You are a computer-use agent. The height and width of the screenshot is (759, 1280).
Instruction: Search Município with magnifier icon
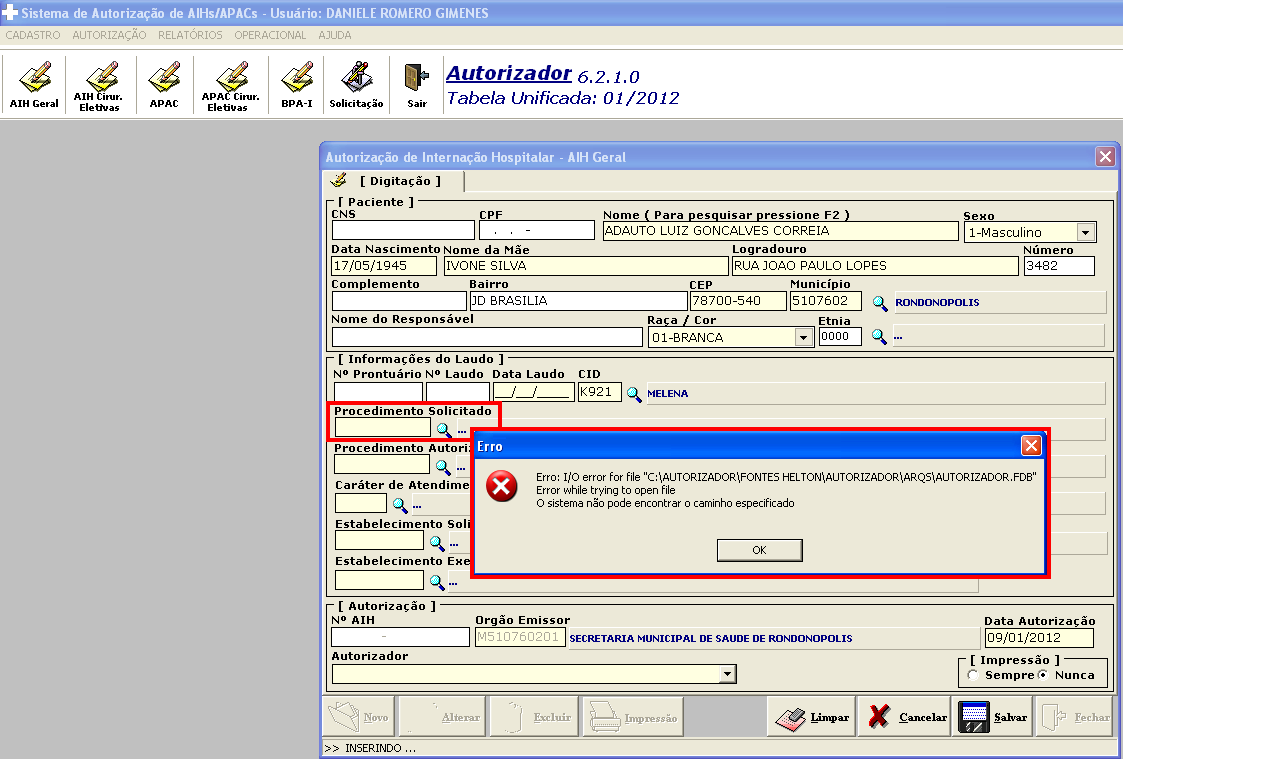pyautogui.click(x=880, y=302)
